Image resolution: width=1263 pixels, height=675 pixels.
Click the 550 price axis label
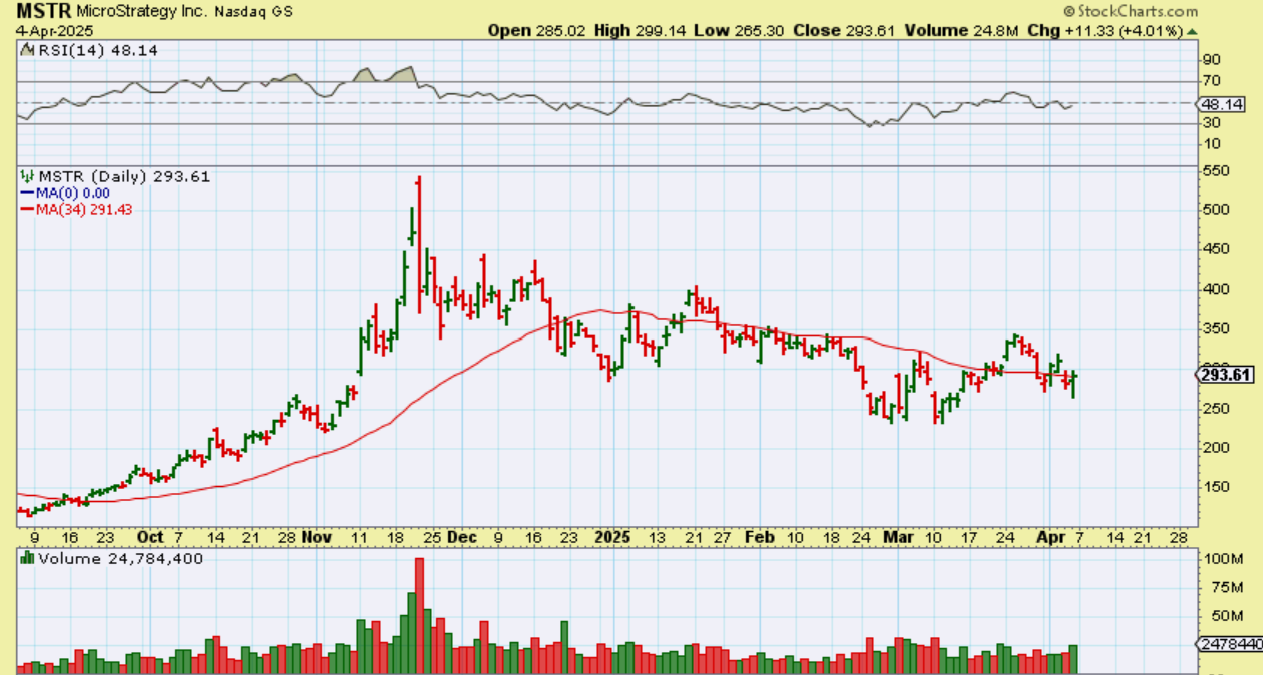[1216, 171]
